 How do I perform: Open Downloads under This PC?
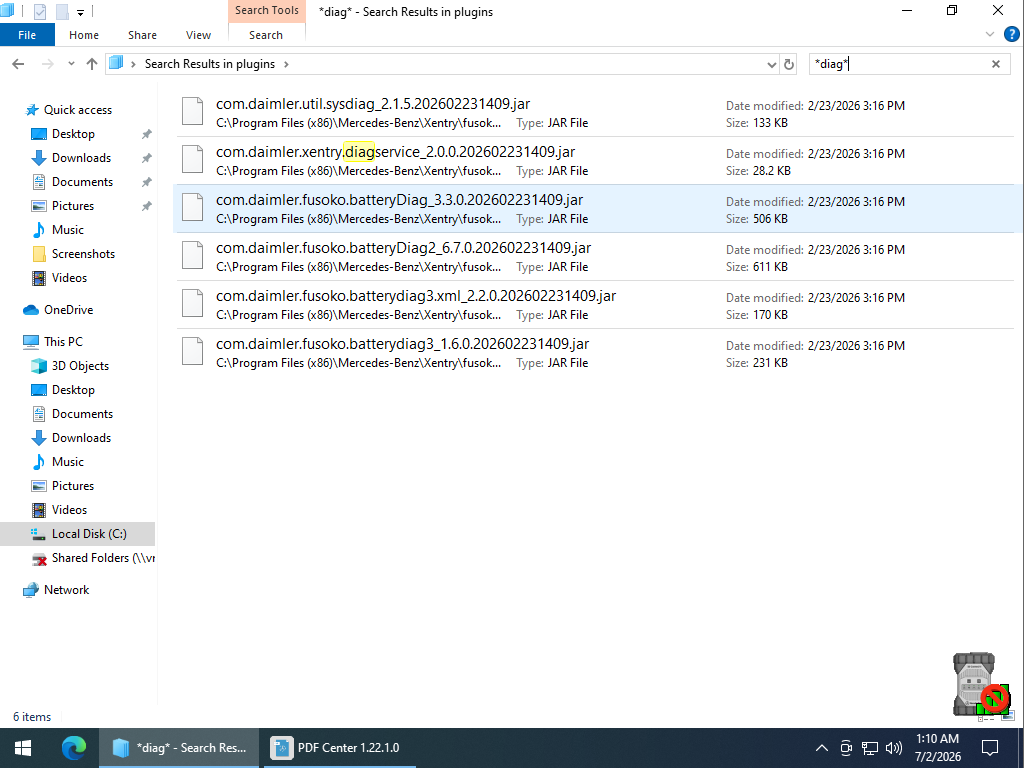81,438
